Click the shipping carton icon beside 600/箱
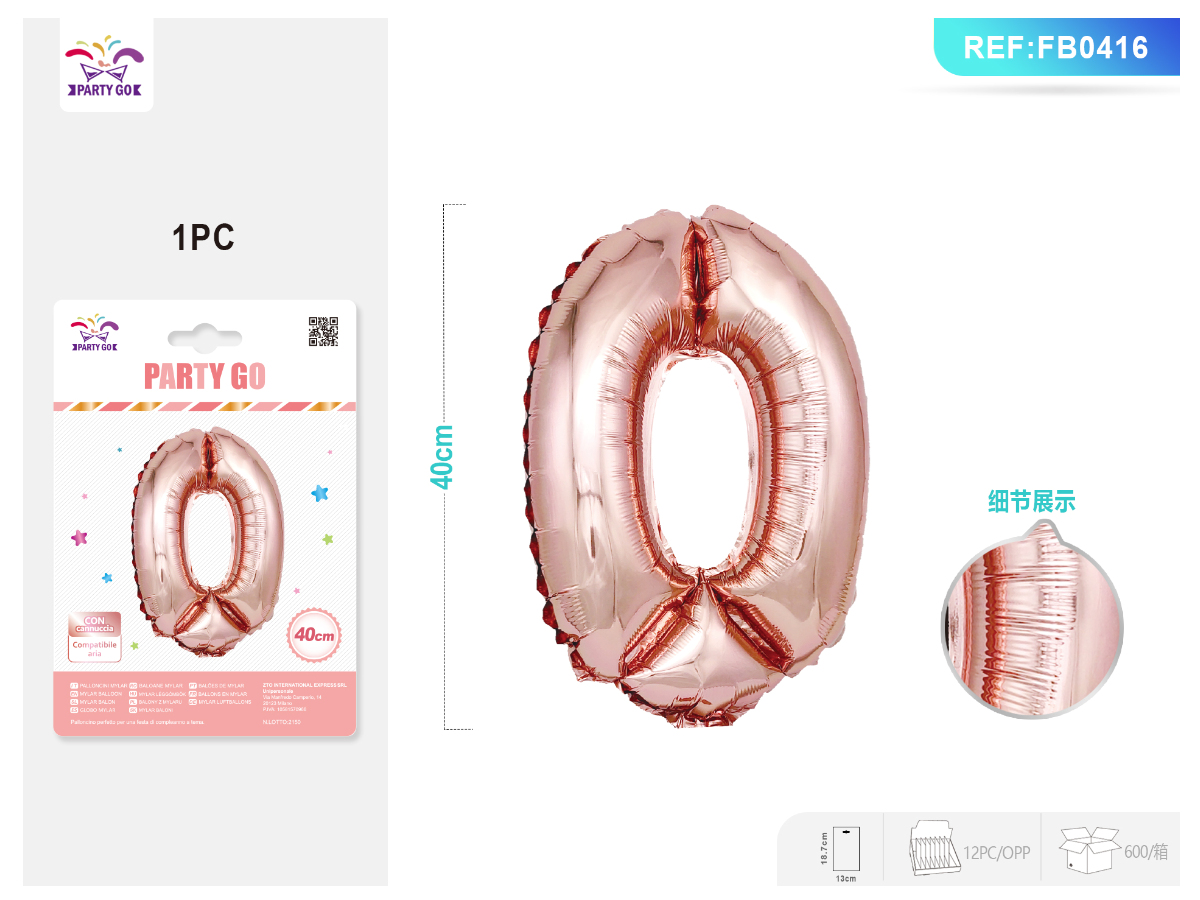This screenshot has height=900, width=1200. (x=1089, y=851)
